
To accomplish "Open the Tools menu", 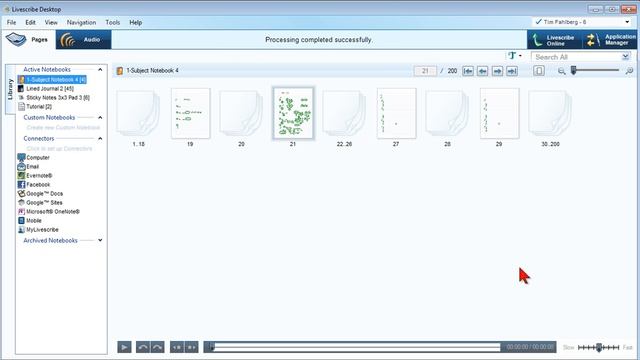I will click(x=113, y=22).
